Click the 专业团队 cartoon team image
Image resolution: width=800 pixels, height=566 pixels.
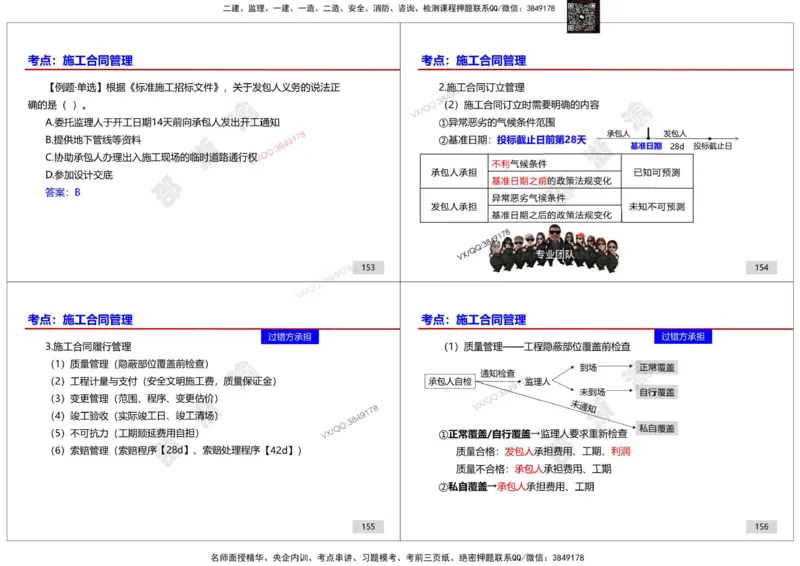point(554,249)
